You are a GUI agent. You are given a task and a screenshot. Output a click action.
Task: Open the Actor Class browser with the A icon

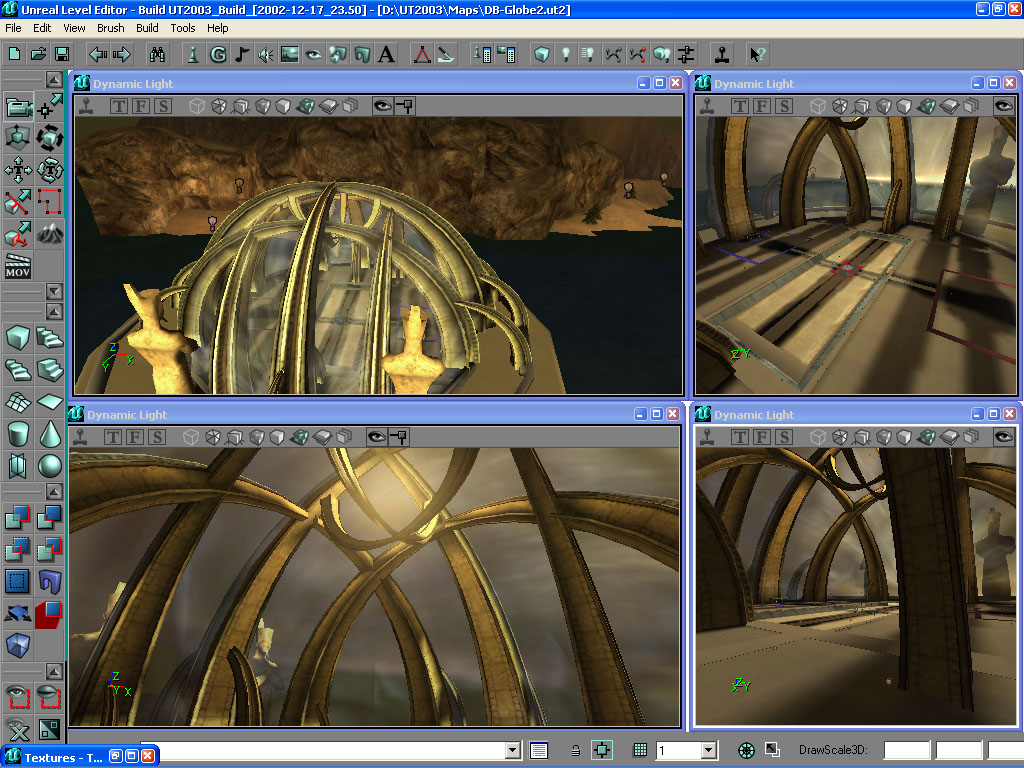tap(386, 53)
